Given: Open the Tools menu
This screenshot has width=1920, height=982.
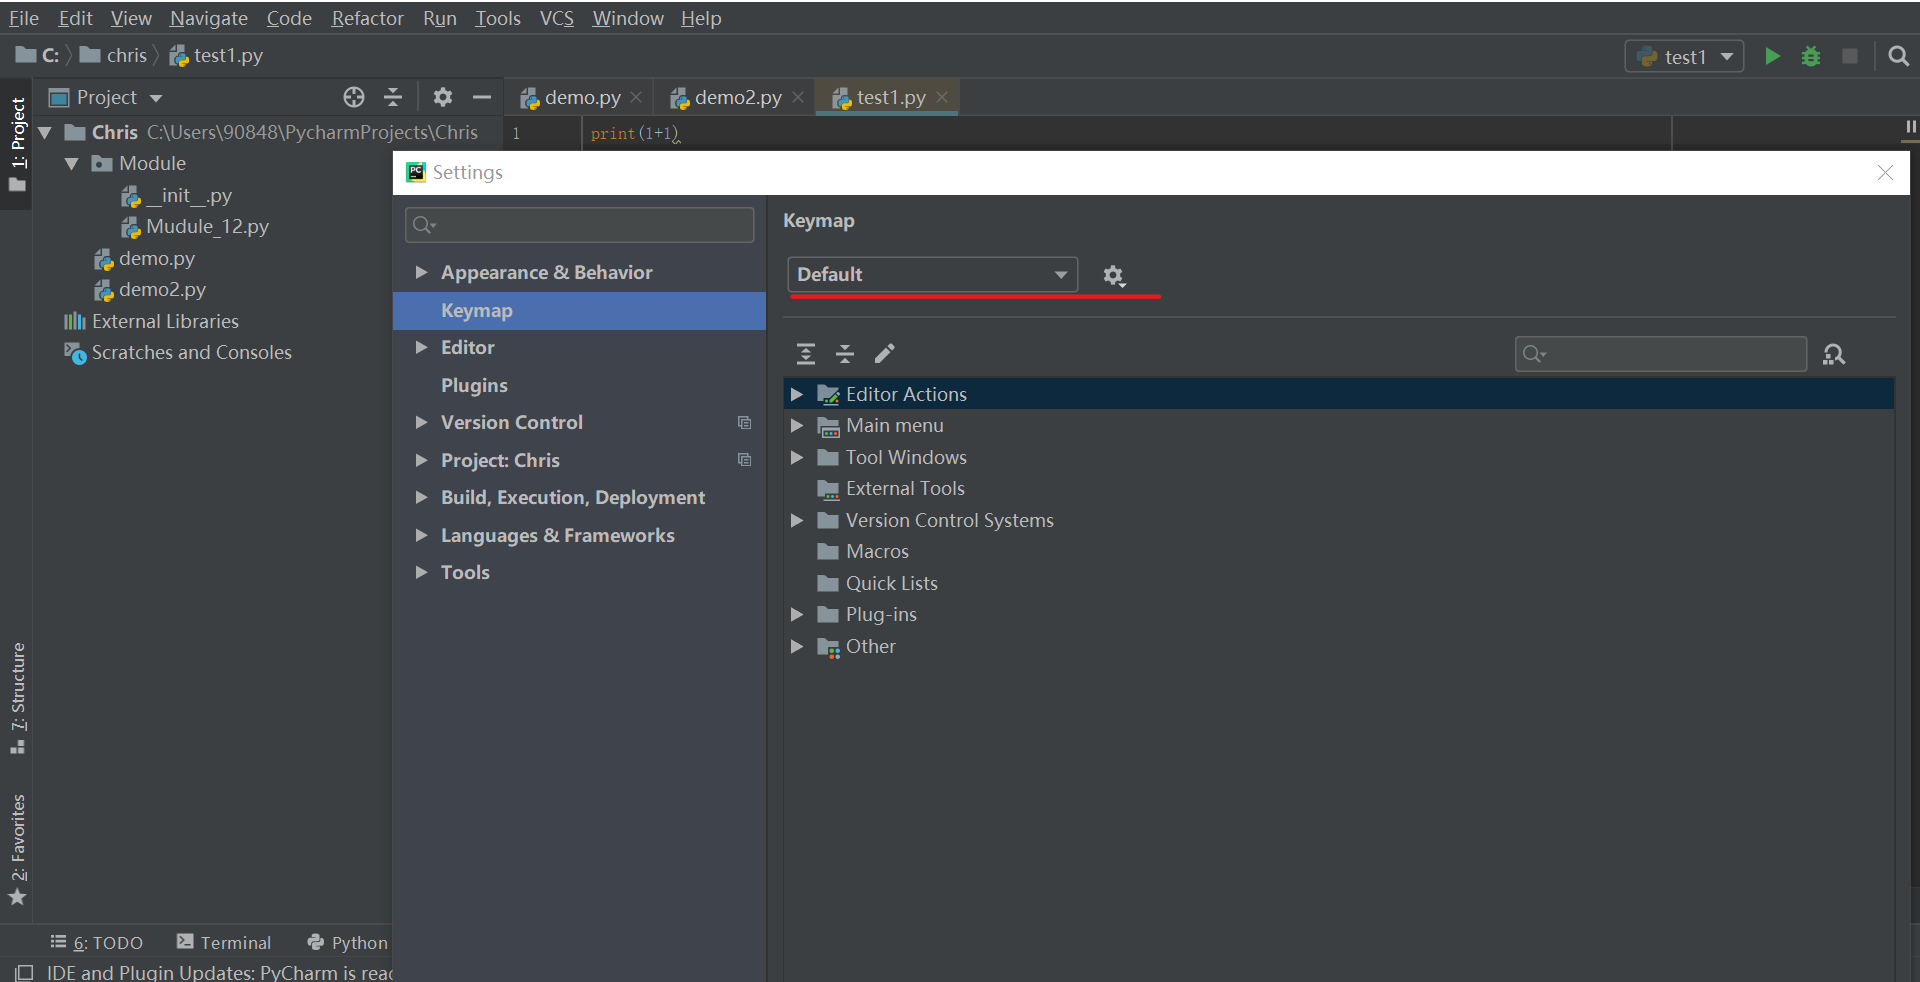Looking at the screenshot, I should coord(498,18).
